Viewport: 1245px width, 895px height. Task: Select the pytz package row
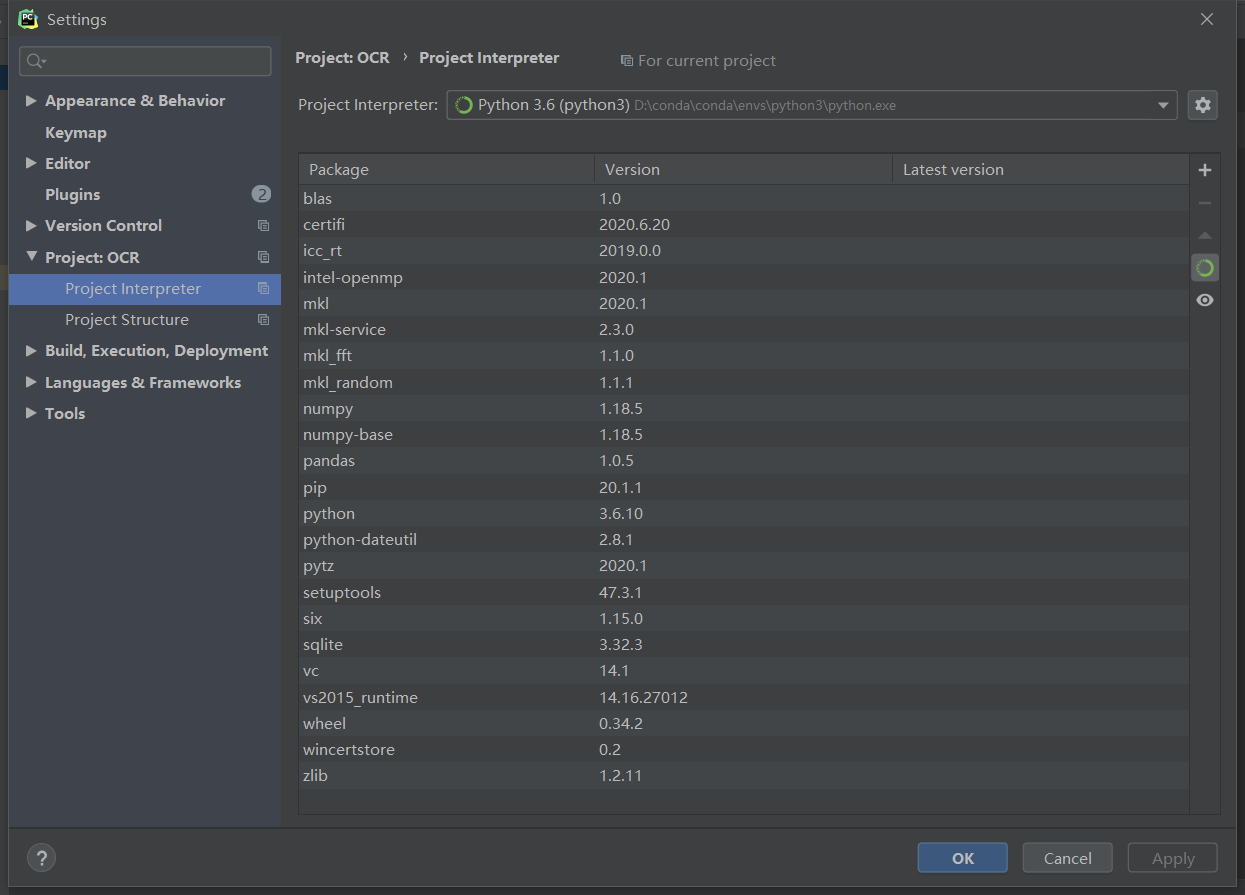click(x=744, y=565)
